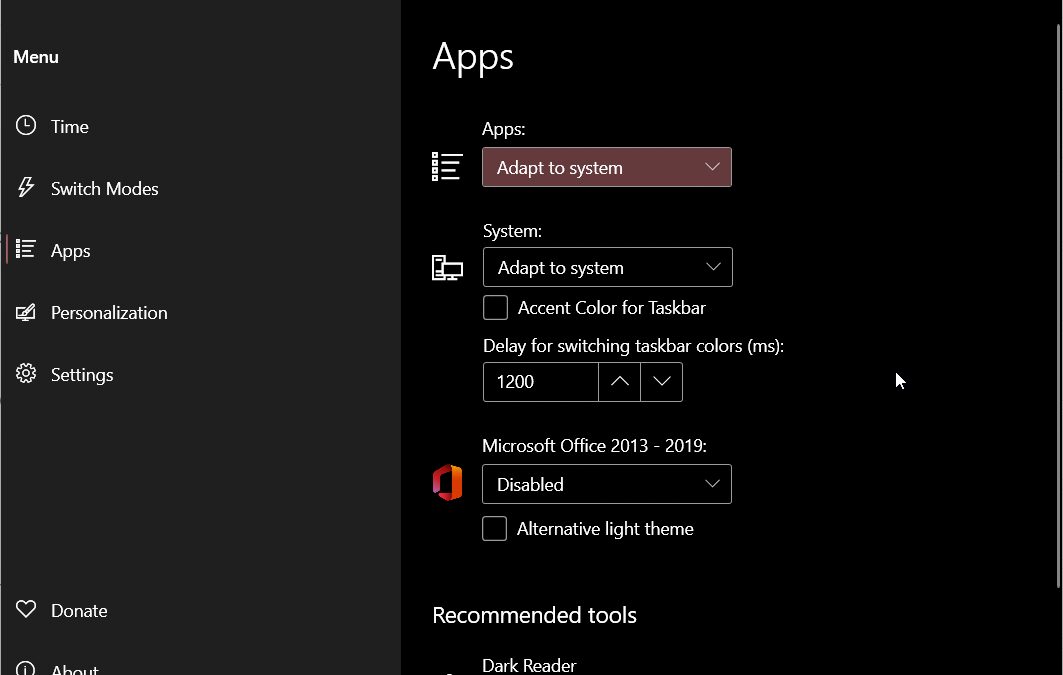Enable Accent Color for Taskbar checkbox
1063x675 pixels.
(496, 308)
